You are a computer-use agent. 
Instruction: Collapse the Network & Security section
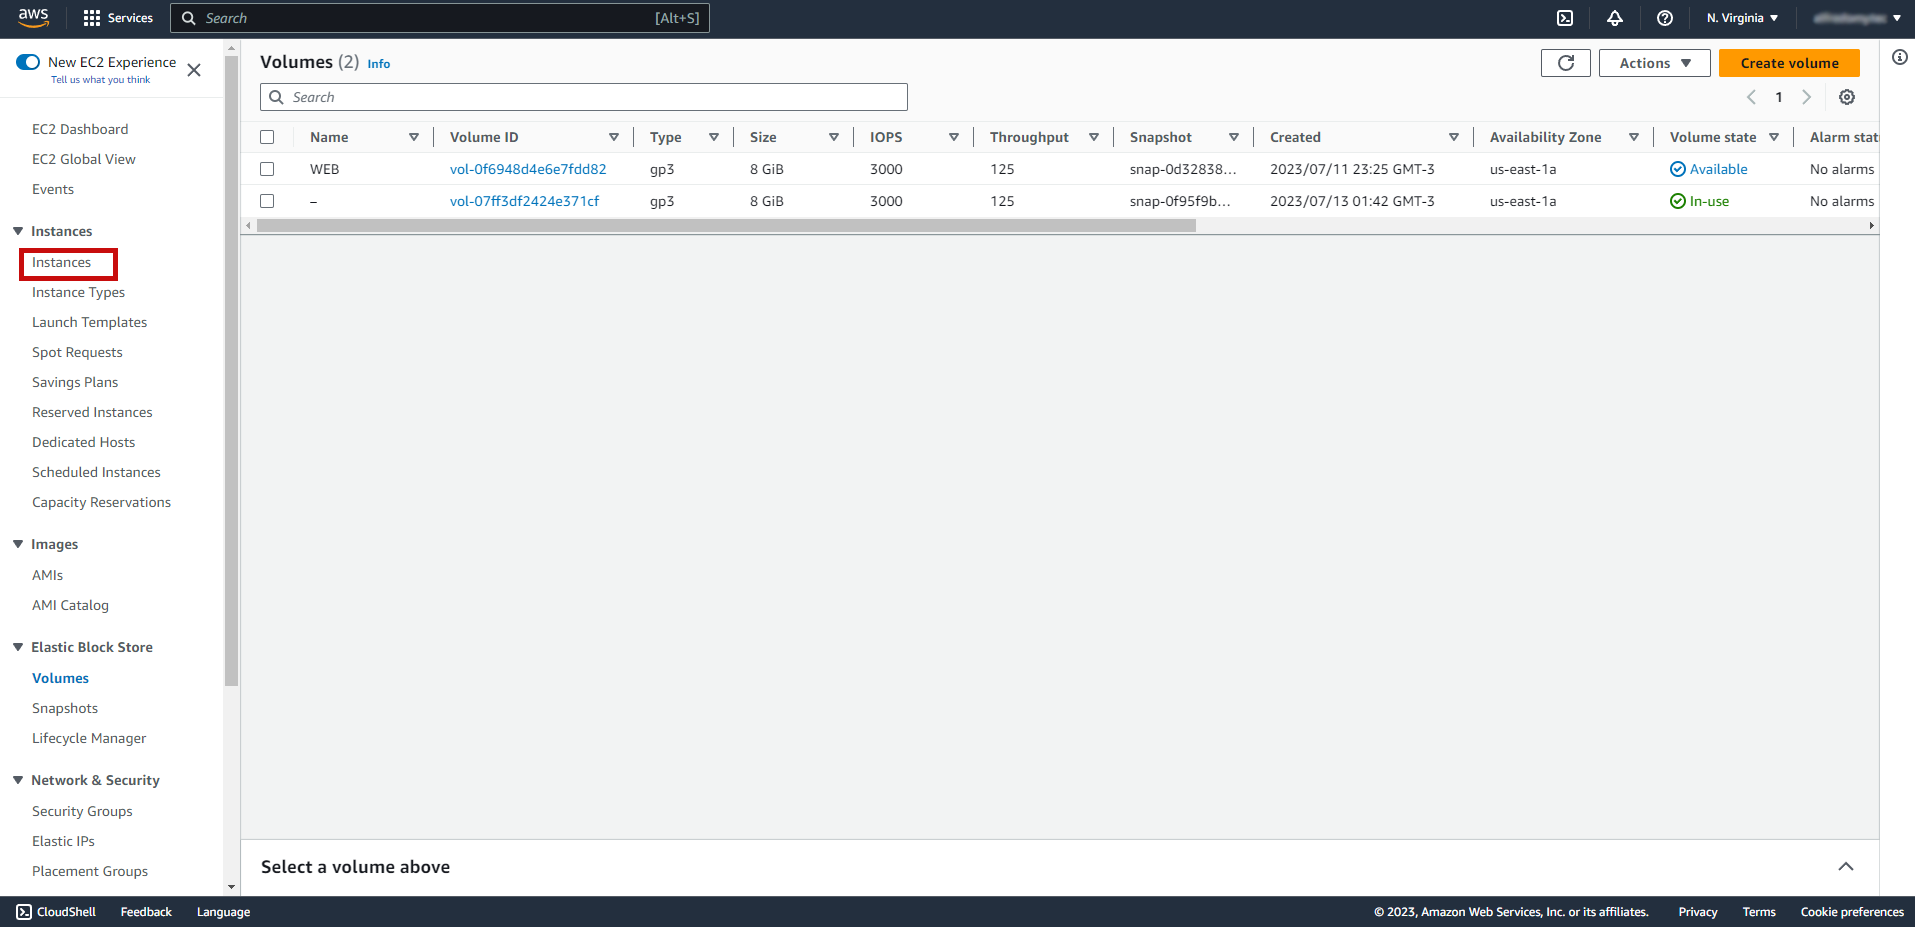point(18,780)
